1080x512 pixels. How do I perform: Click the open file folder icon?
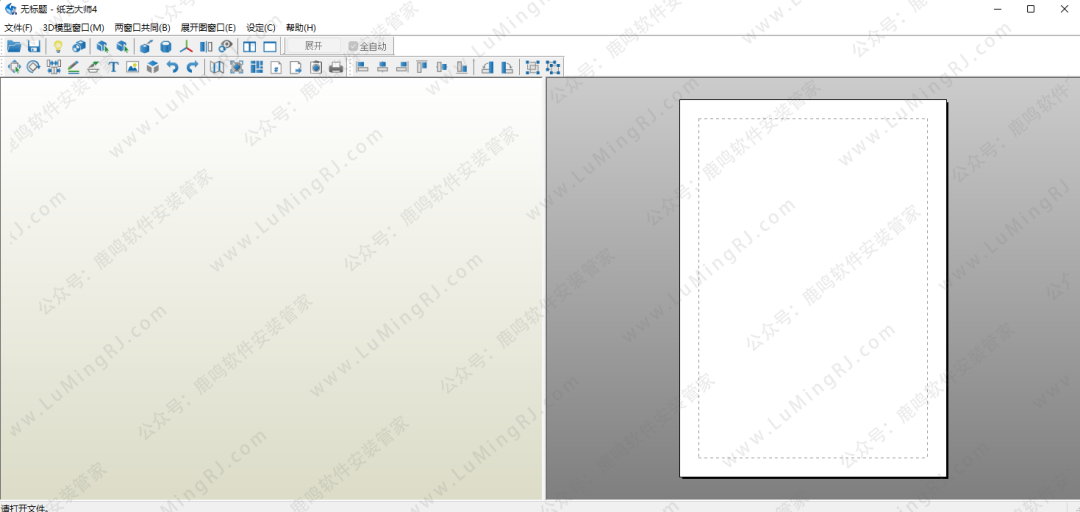pos(14,47)
